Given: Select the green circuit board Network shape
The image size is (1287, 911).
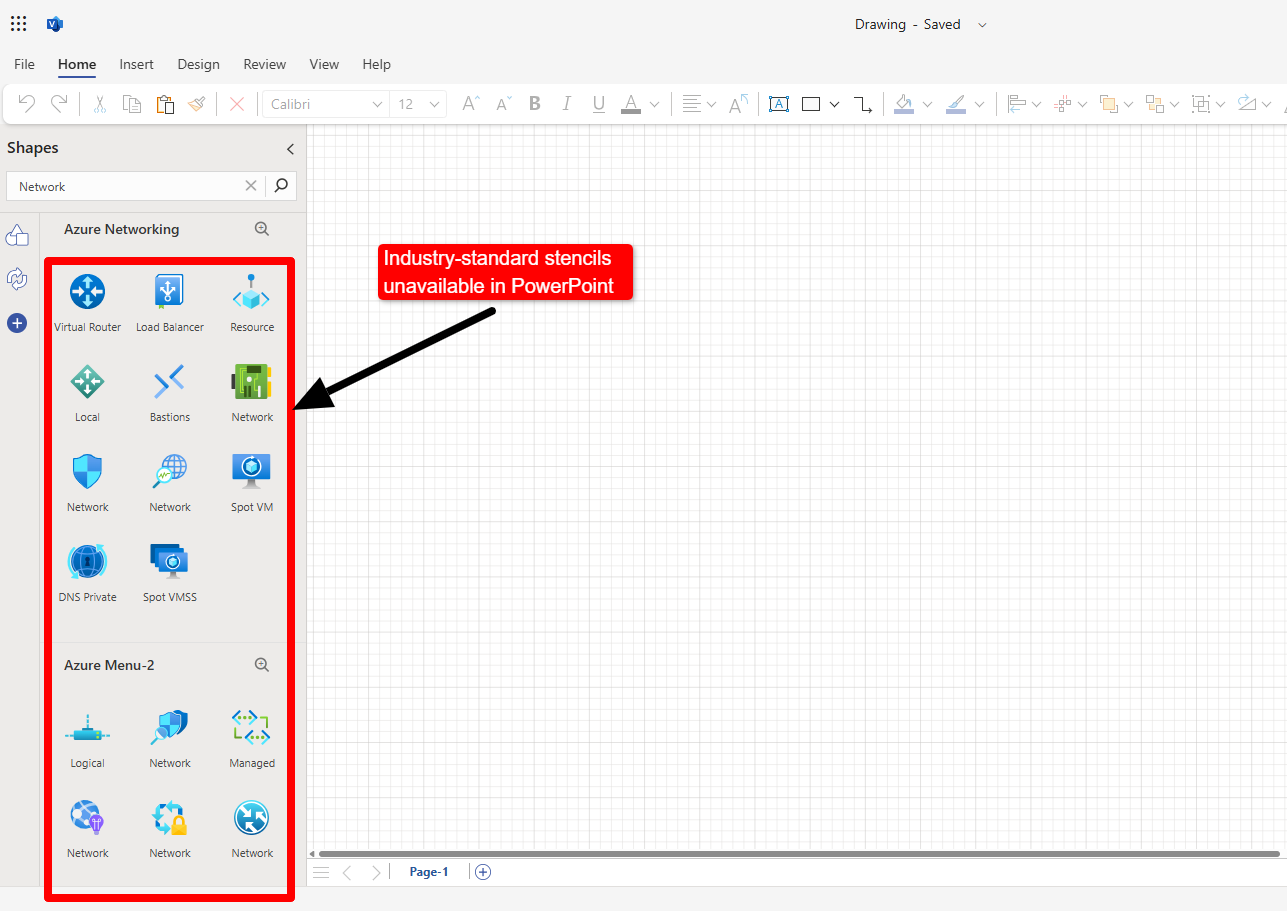Looking at the screenshot, I should pyautogui.click(x=252, y=394).
